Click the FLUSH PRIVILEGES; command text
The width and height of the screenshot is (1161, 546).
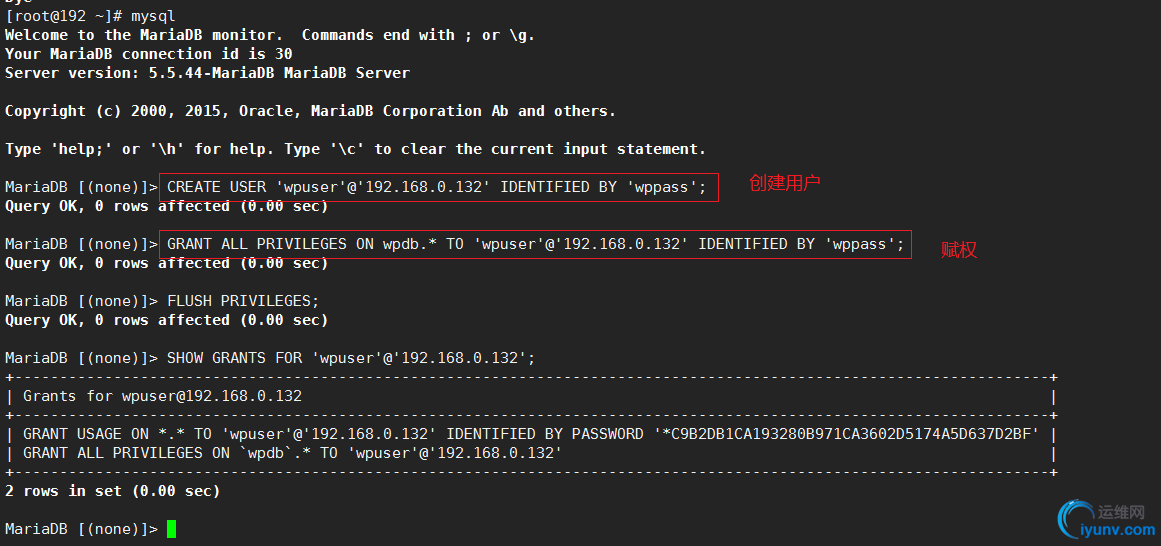point(243,302)
